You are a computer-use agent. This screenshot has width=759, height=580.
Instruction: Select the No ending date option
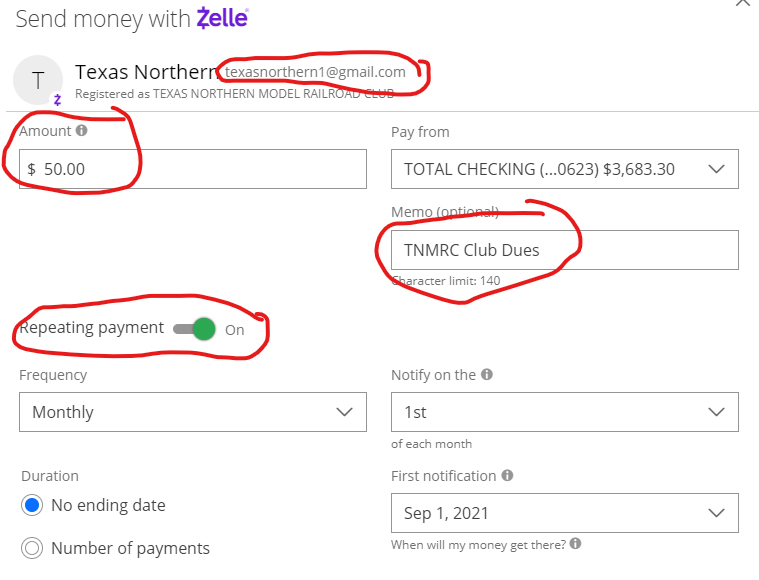tap(32, 505)
